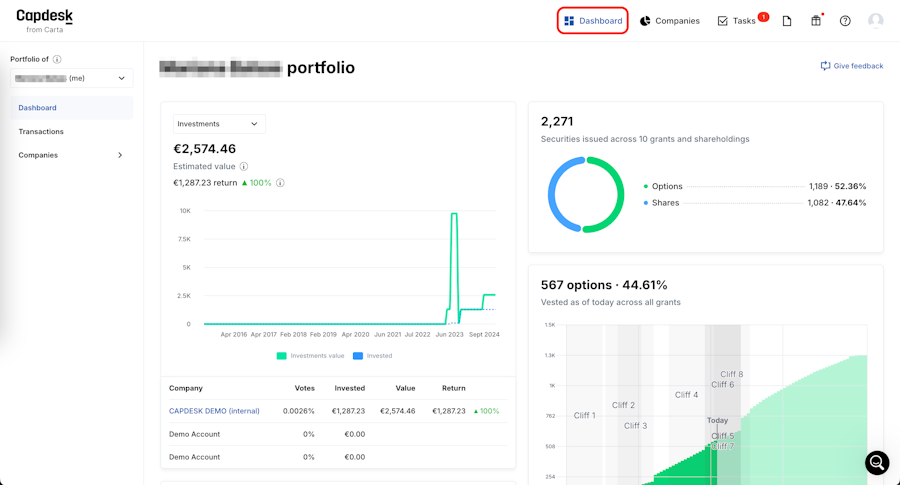The height and width of the screenshot is (485, 900).
Task: Open the CAPDESK DEMO (internal) company link
Action: 214,411
